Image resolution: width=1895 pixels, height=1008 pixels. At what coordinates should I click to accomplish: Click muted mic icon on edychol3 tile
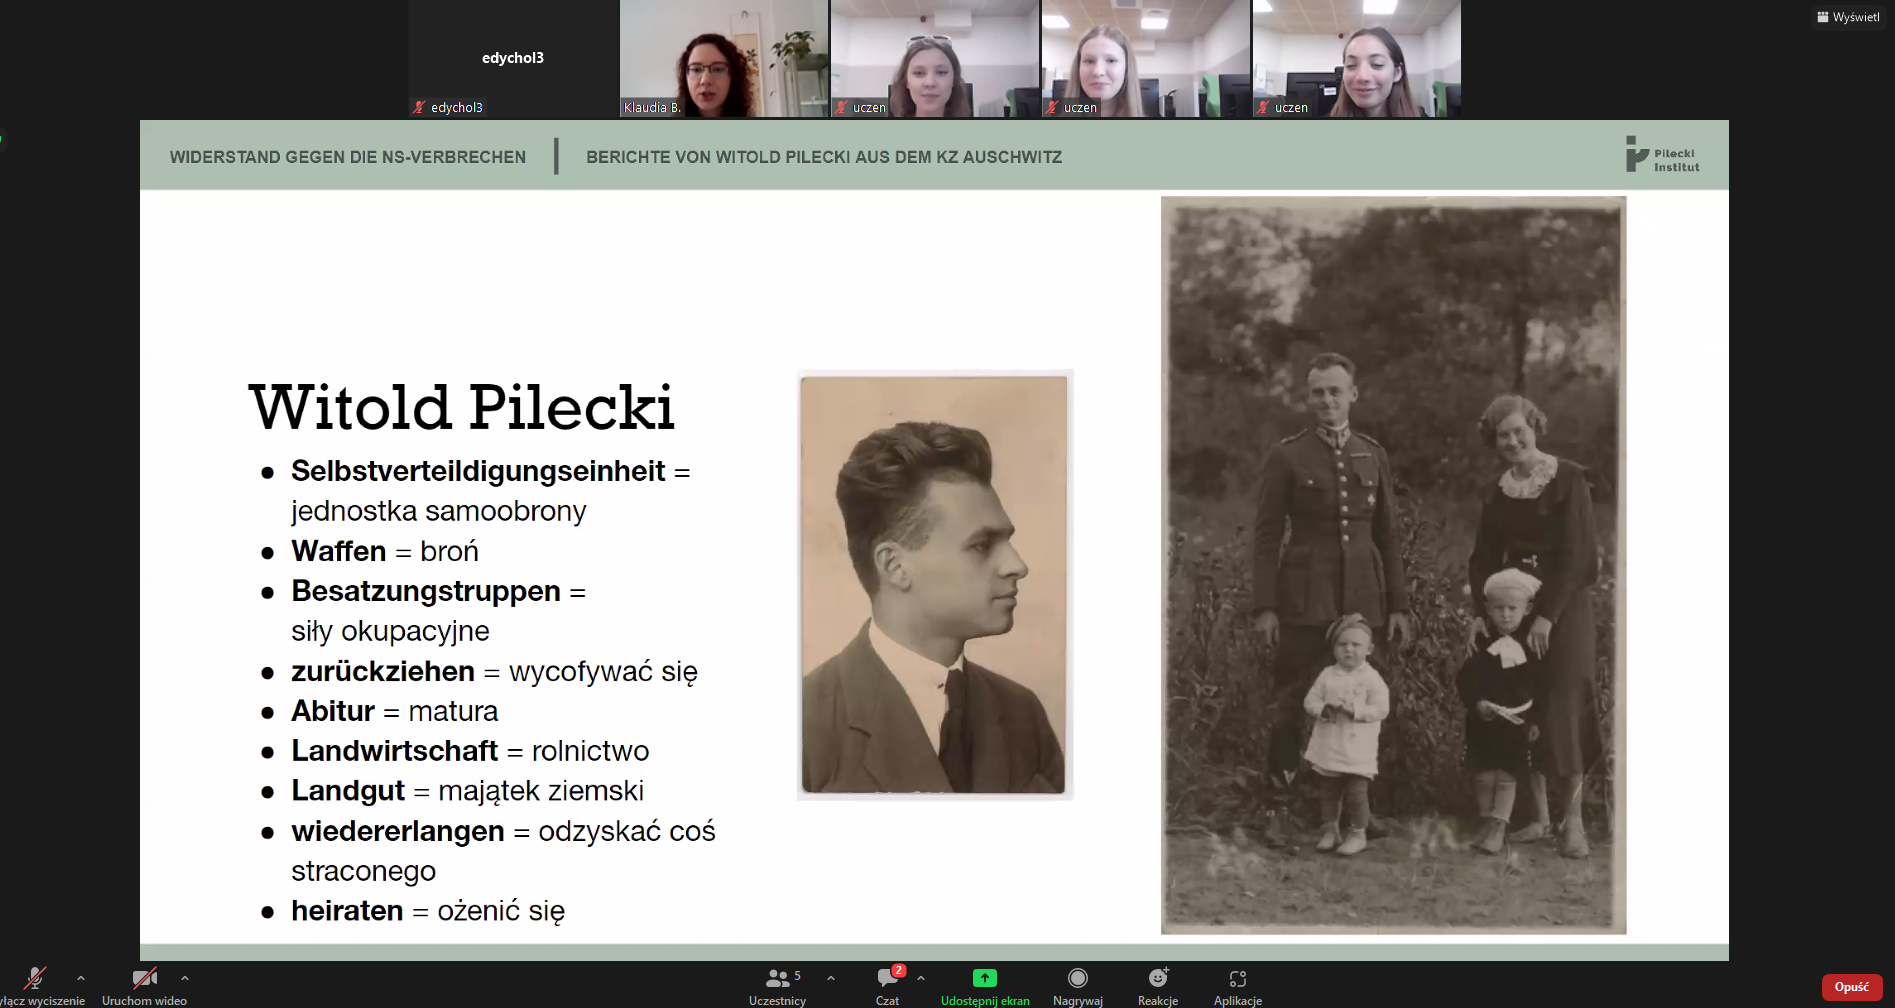click(x=419, y=108)
